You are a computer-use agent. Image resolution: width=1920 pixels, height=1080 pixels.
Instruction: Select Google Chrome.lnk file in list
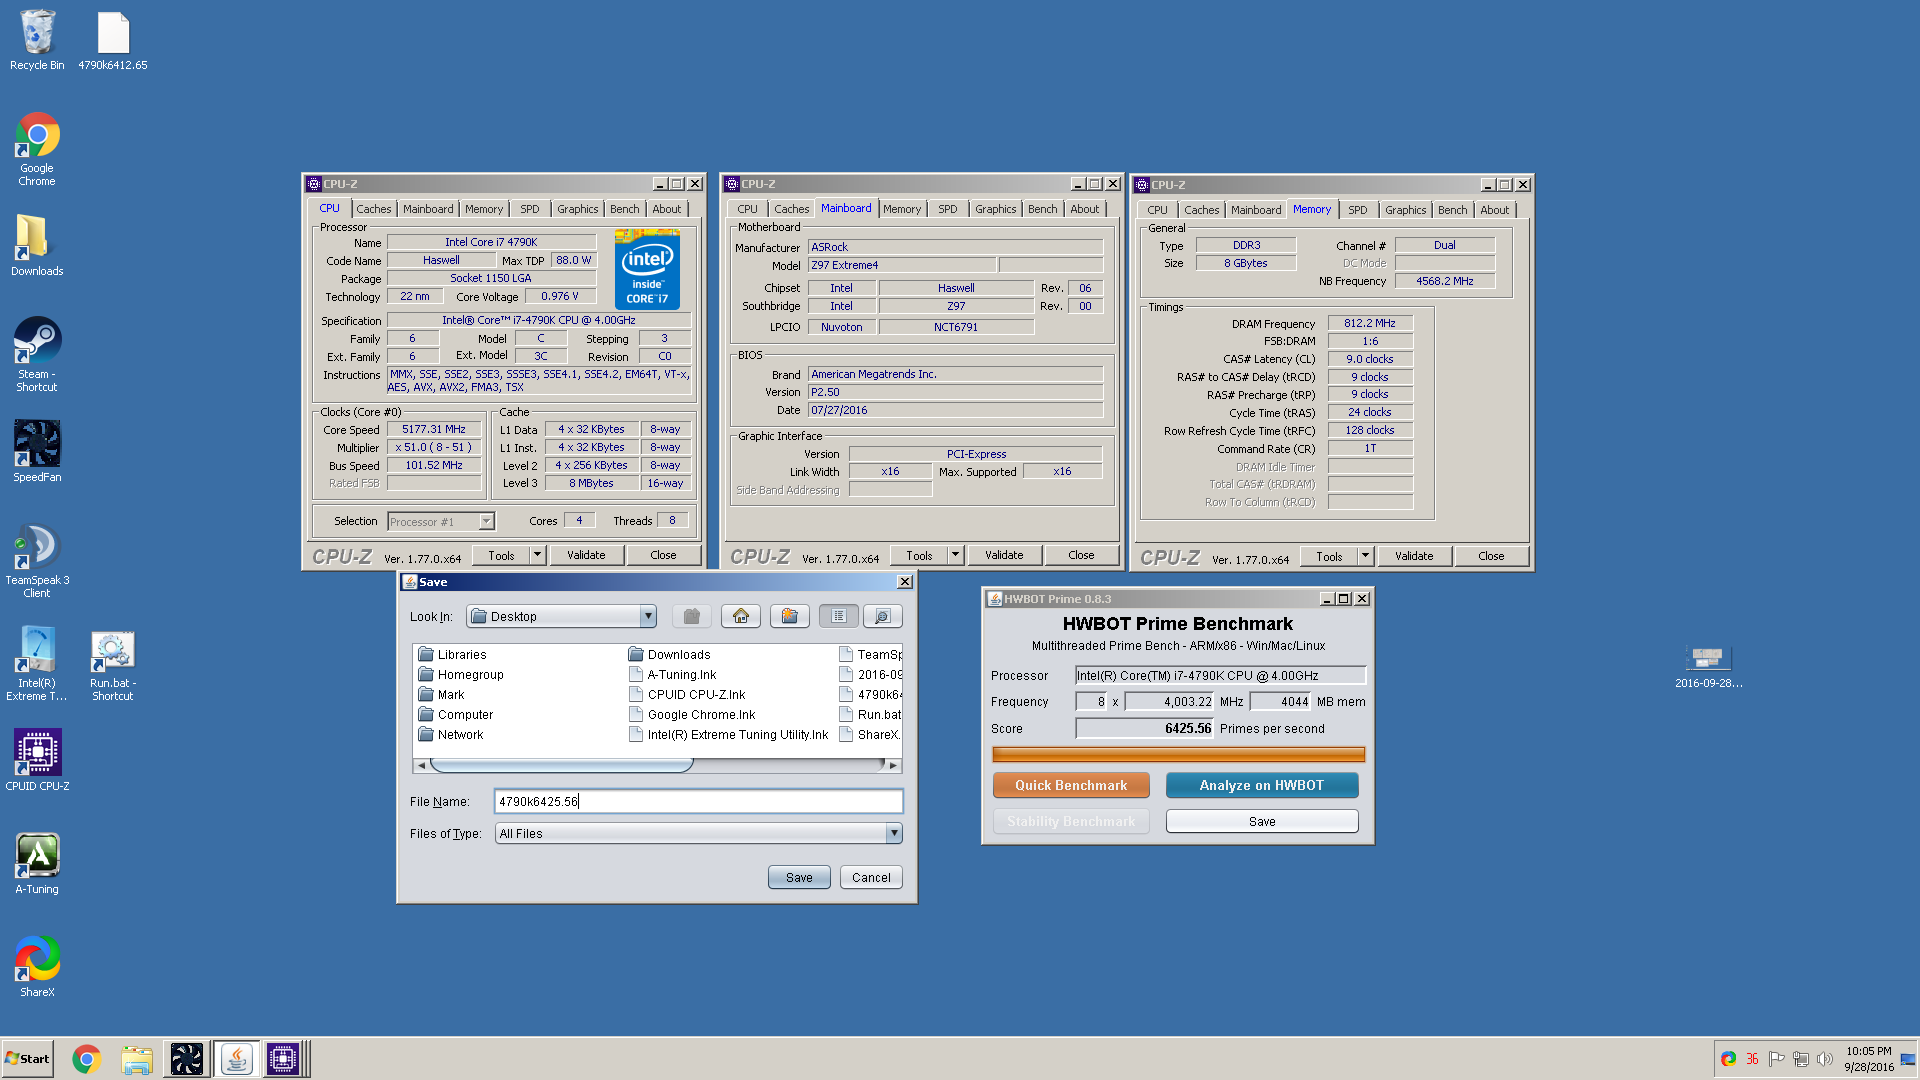point(691,714)
